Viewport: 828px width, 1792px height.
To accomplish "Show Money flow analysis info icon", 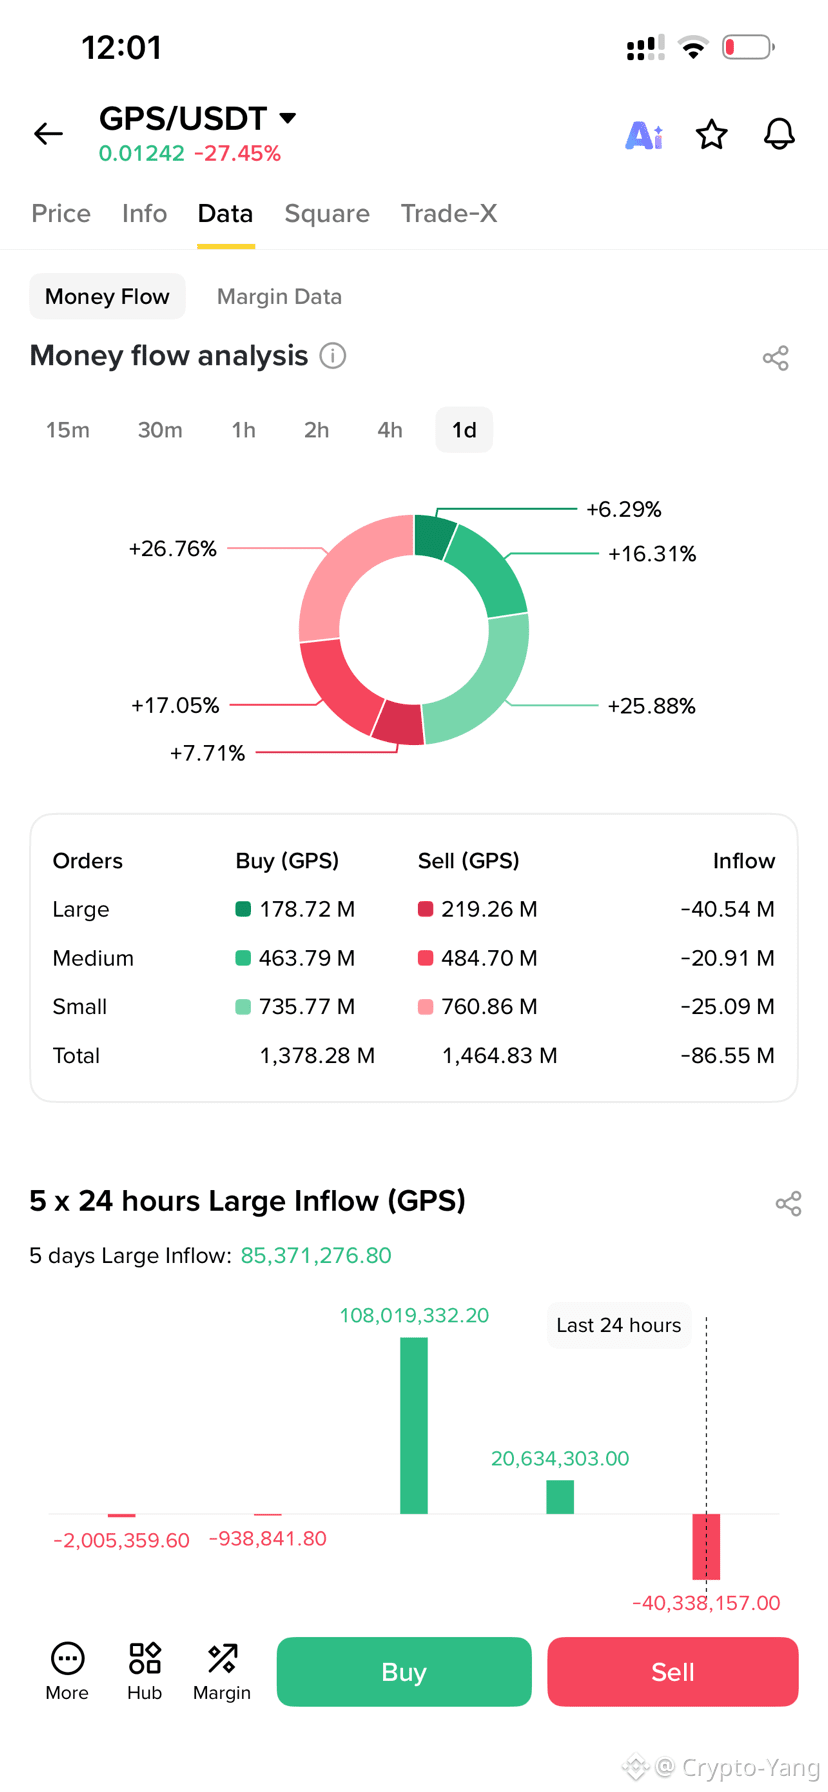I will [333, 355].
